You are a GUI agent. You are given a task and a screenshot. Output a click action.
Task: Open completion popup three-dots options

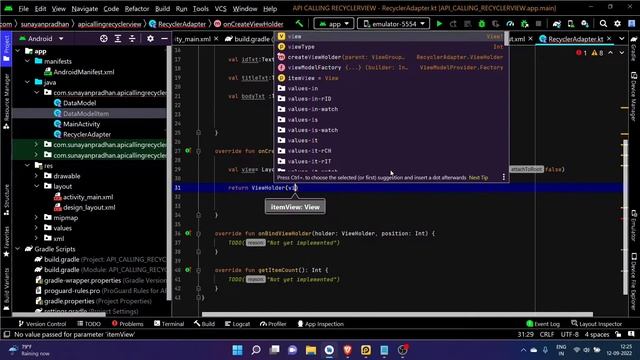pos(503,177)
